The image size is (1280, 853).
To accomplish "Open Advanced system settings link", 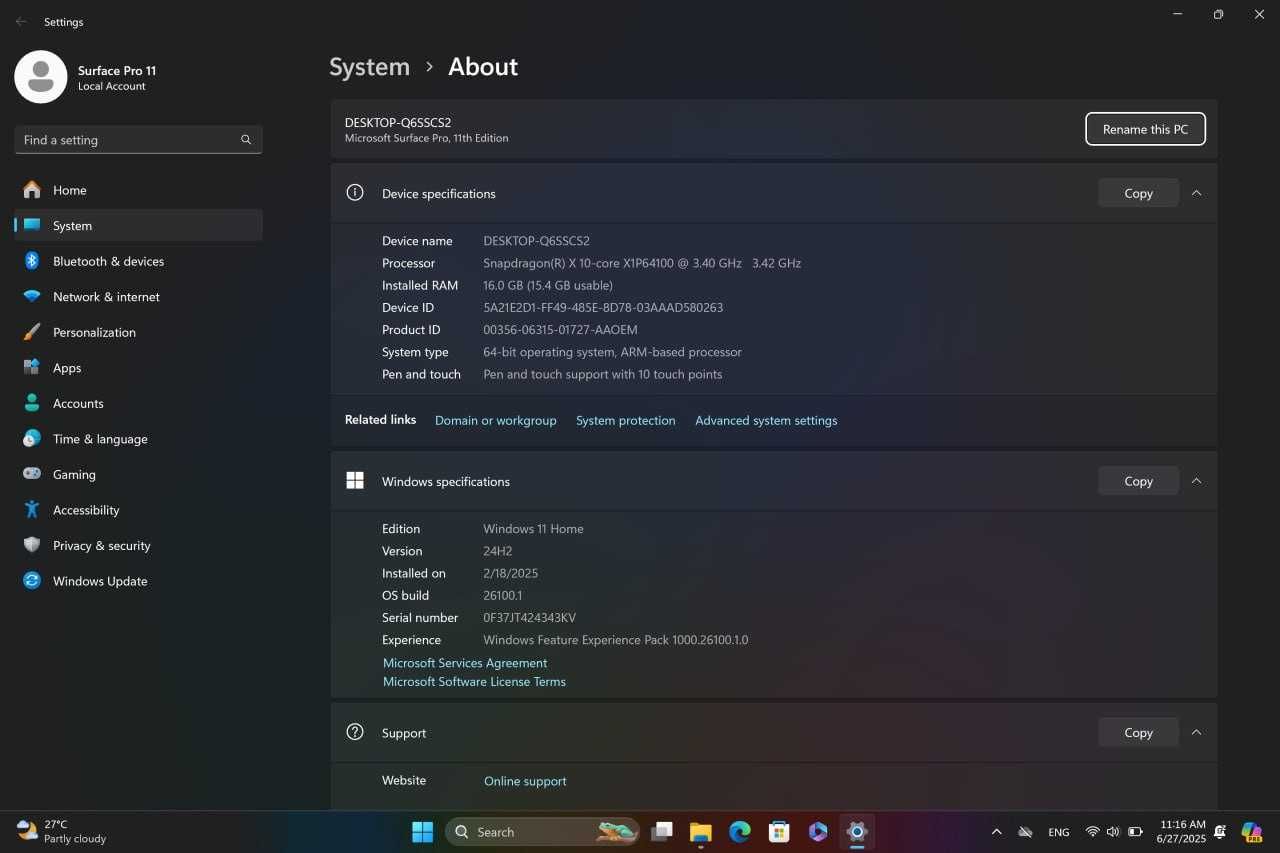I will tap(766, 421).
